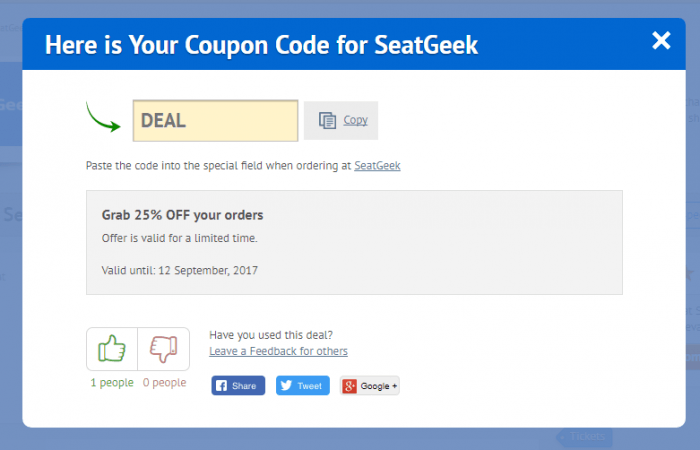Share on Google + button
The height and width of the screenshot is (450, 700).
coord(370,386)
